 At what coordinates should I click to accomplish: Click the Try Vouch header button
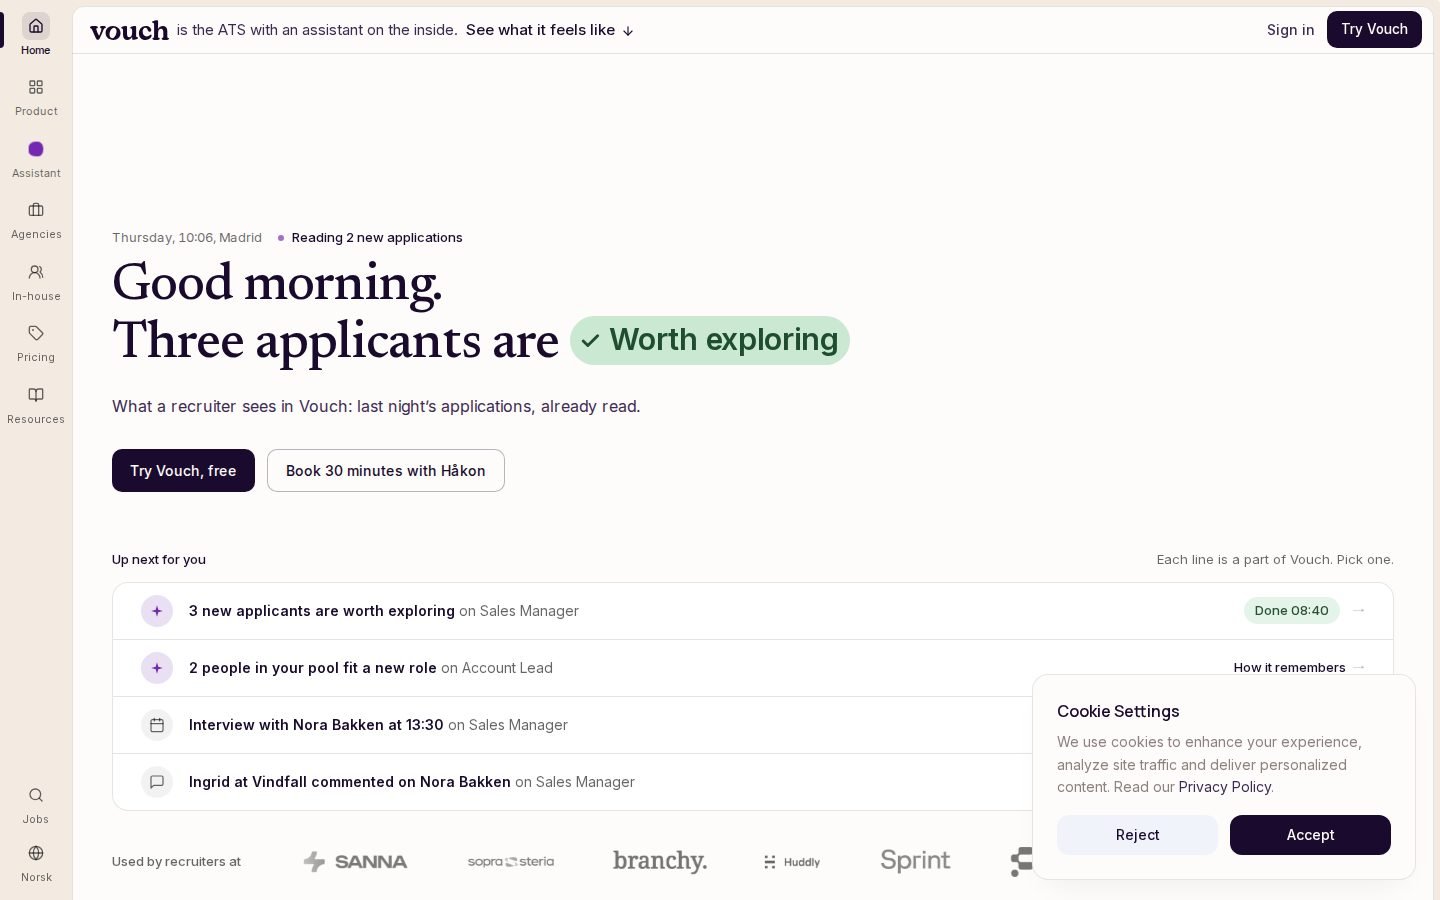pos(1374,29)
